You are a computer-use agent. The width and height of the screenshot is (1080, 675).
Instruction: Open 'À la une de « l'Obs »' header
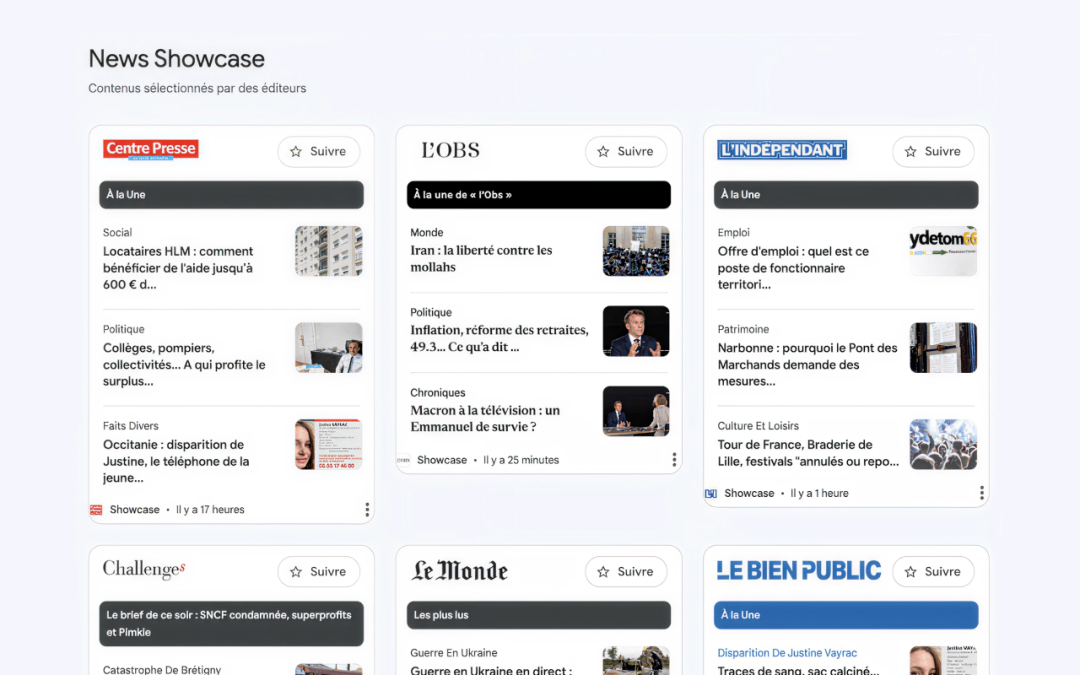pyautogui.click(x=539, y=195)
